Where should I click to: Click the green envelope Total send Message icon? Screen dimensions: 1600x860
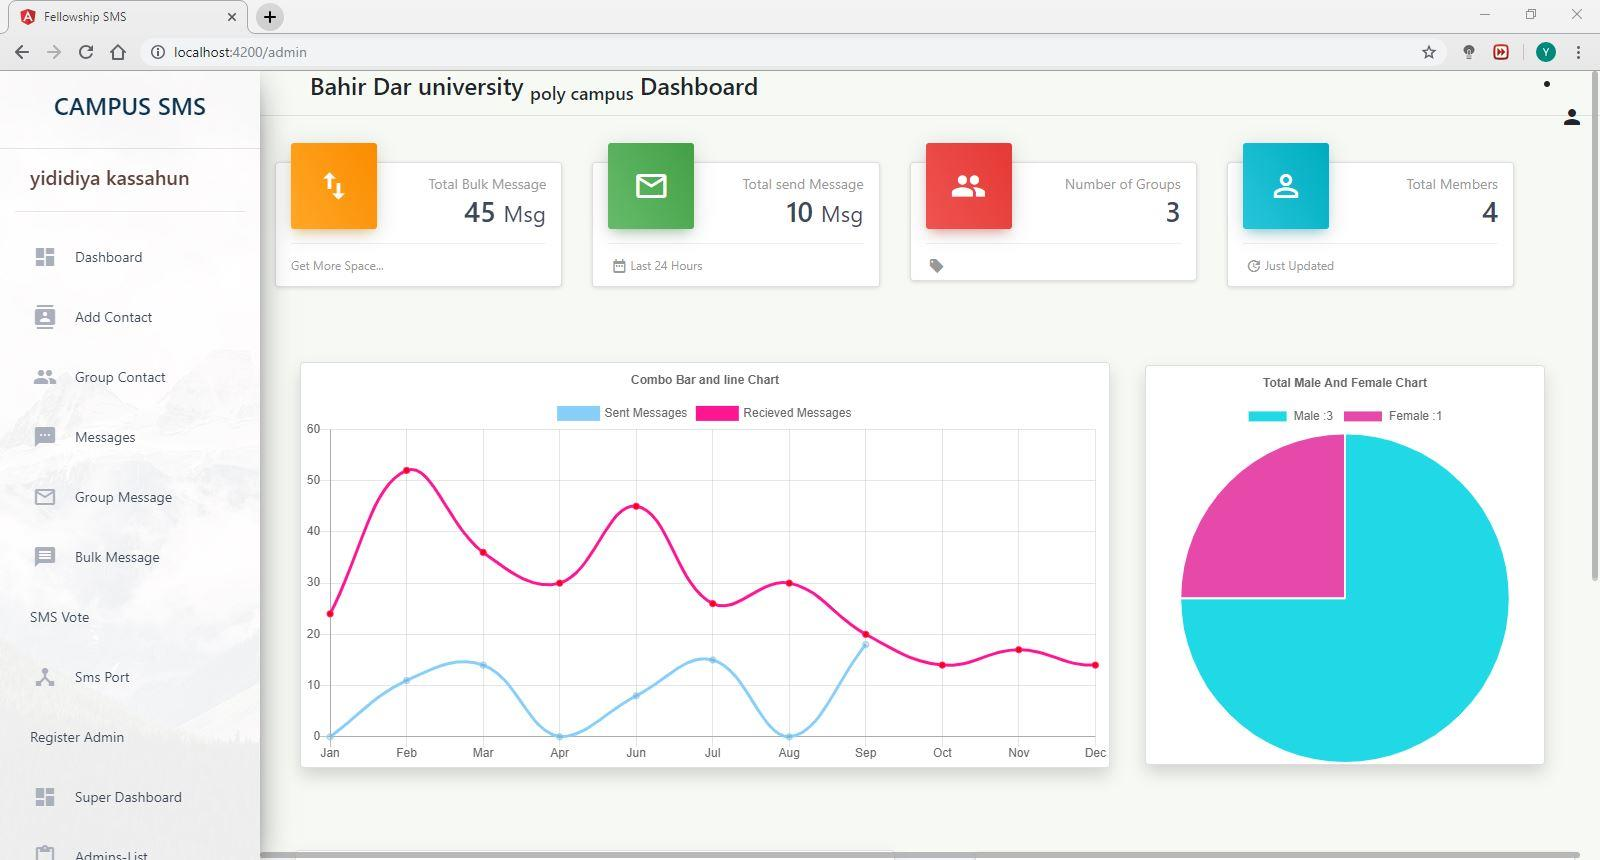coord(651,186)
